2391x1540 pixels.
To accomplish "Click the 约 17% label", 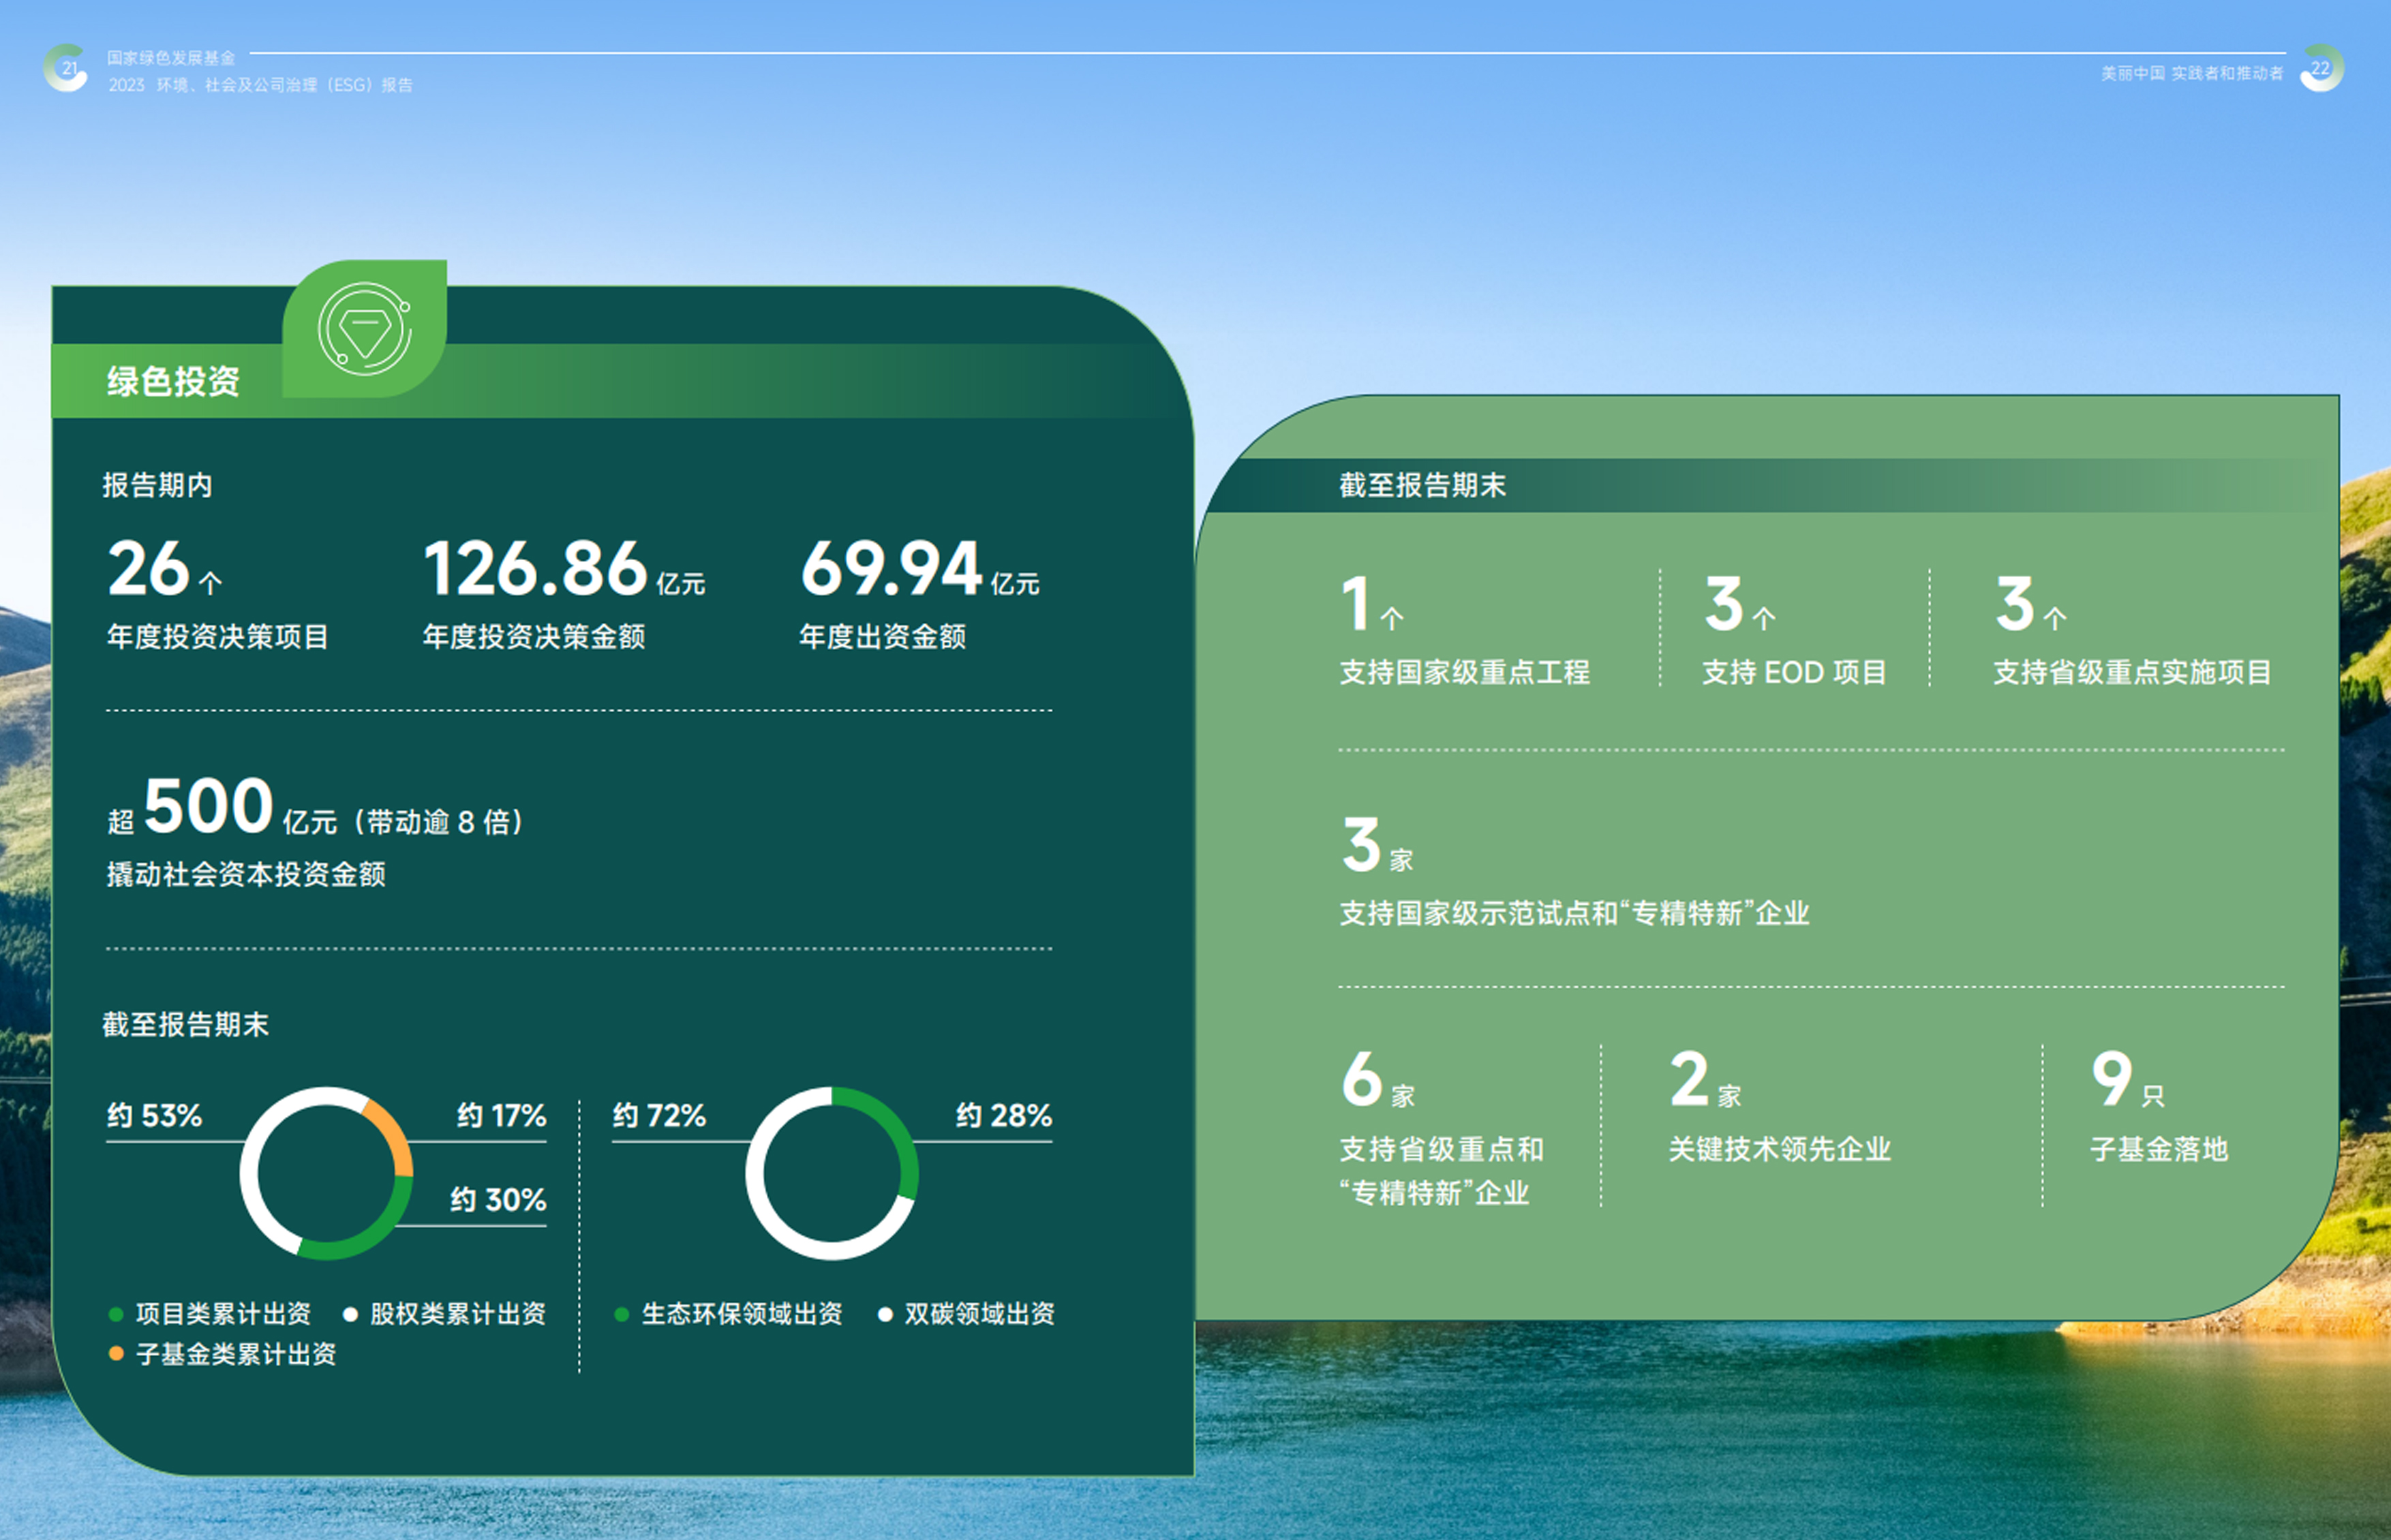I will click(x=502, y=1115).
